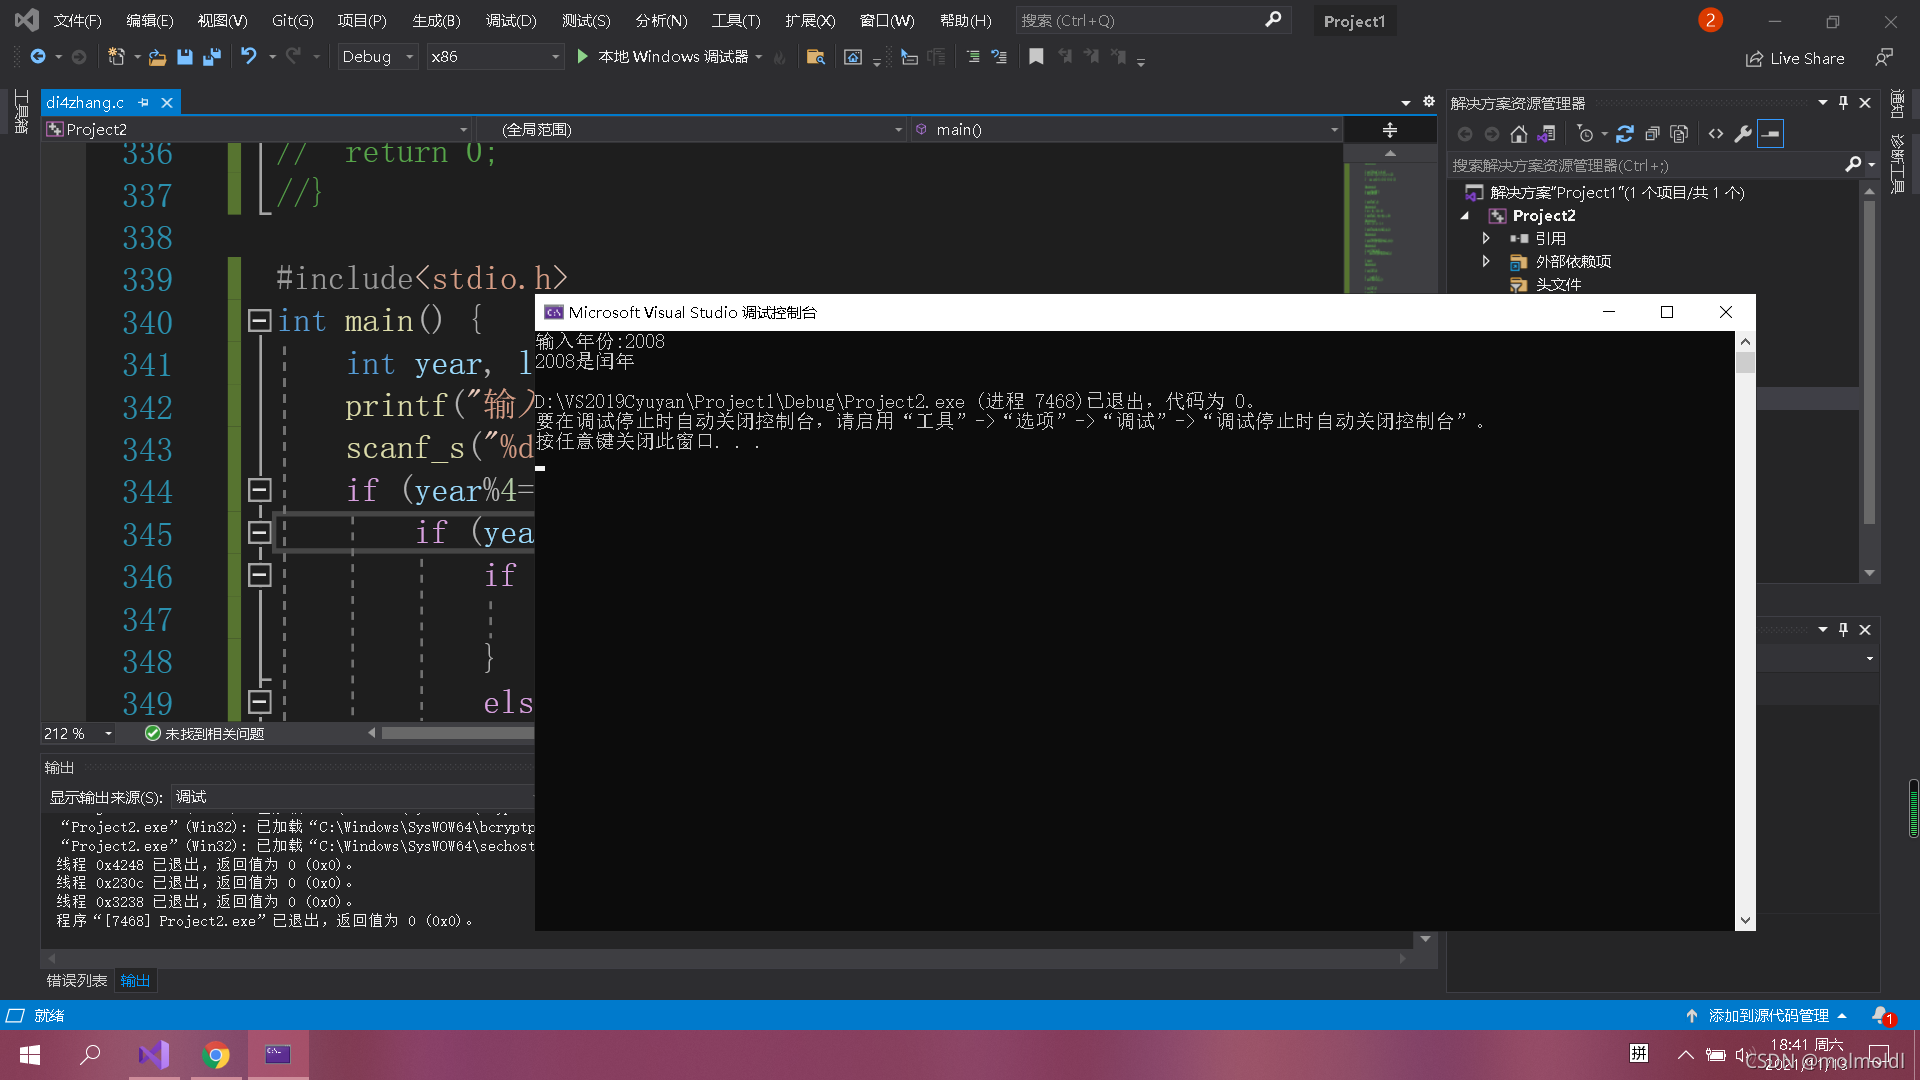Screen dimensions: 1920x1080
Task: Open the x86 platform dropdown
Action: (555, 57)
